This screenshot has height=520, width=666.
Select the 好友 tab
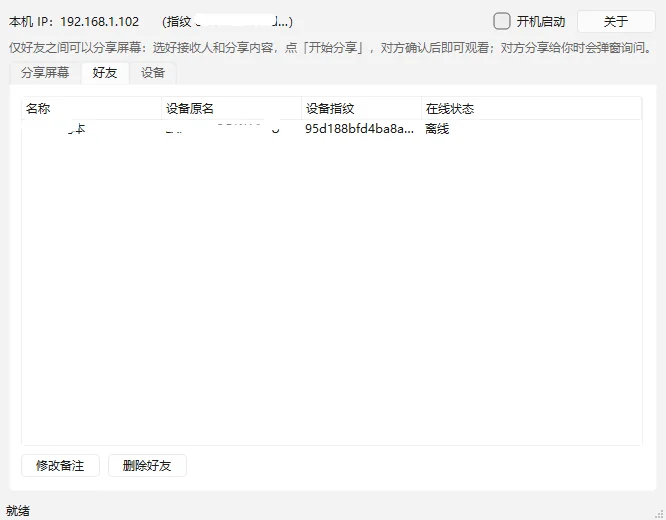tap(105, 73)
